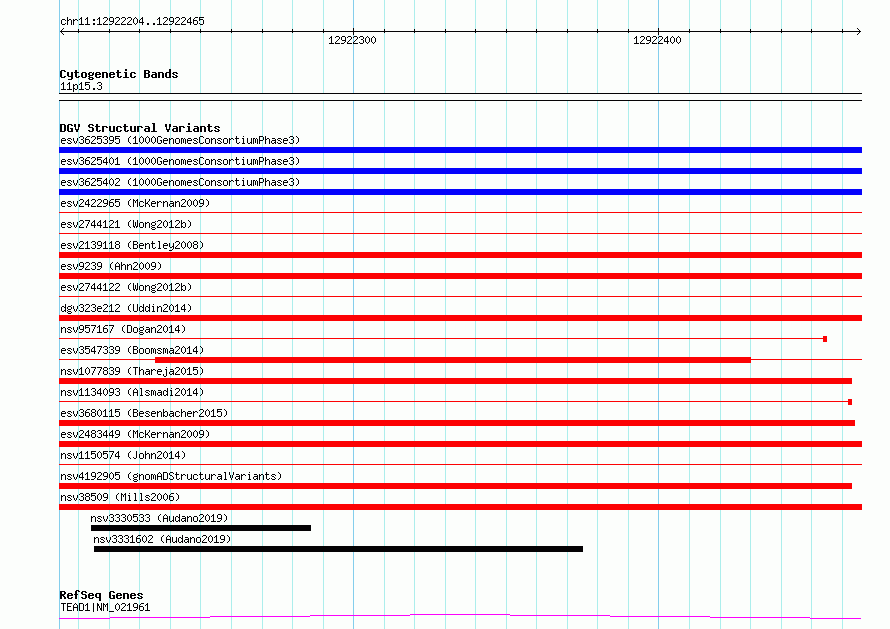Click the nsv1077839 (Thareja2015) label
The width and height of the screenshot is (890, 629).
[x=132, y=371]
